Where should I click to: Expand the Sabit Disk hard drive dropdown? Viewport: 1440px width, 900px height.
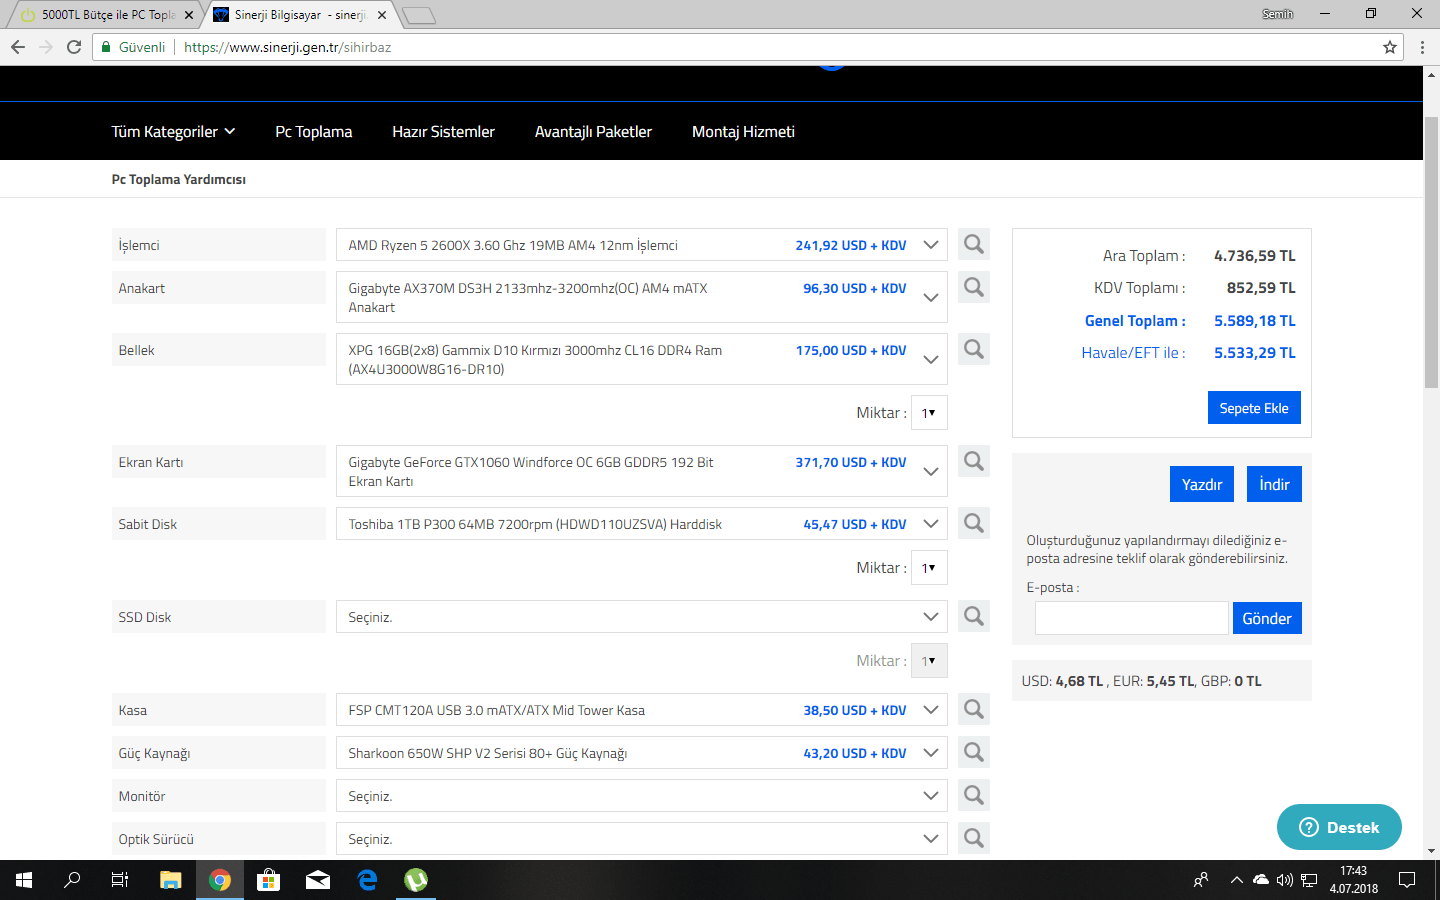[x=642, y=524]
